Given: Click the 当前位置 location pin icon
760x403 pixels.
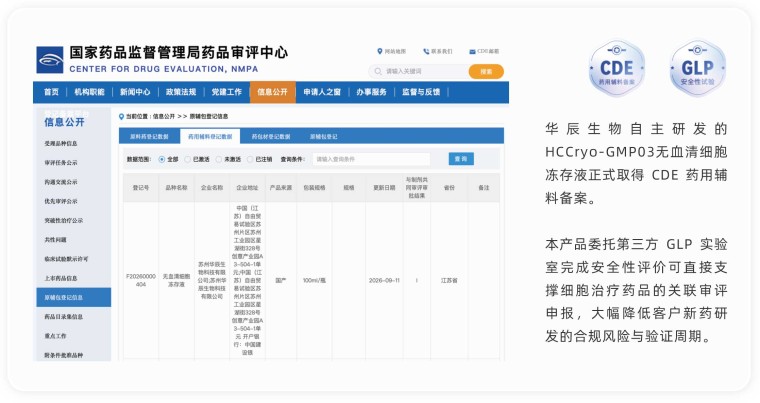Looking at the screenshot, I should point(121,116).
